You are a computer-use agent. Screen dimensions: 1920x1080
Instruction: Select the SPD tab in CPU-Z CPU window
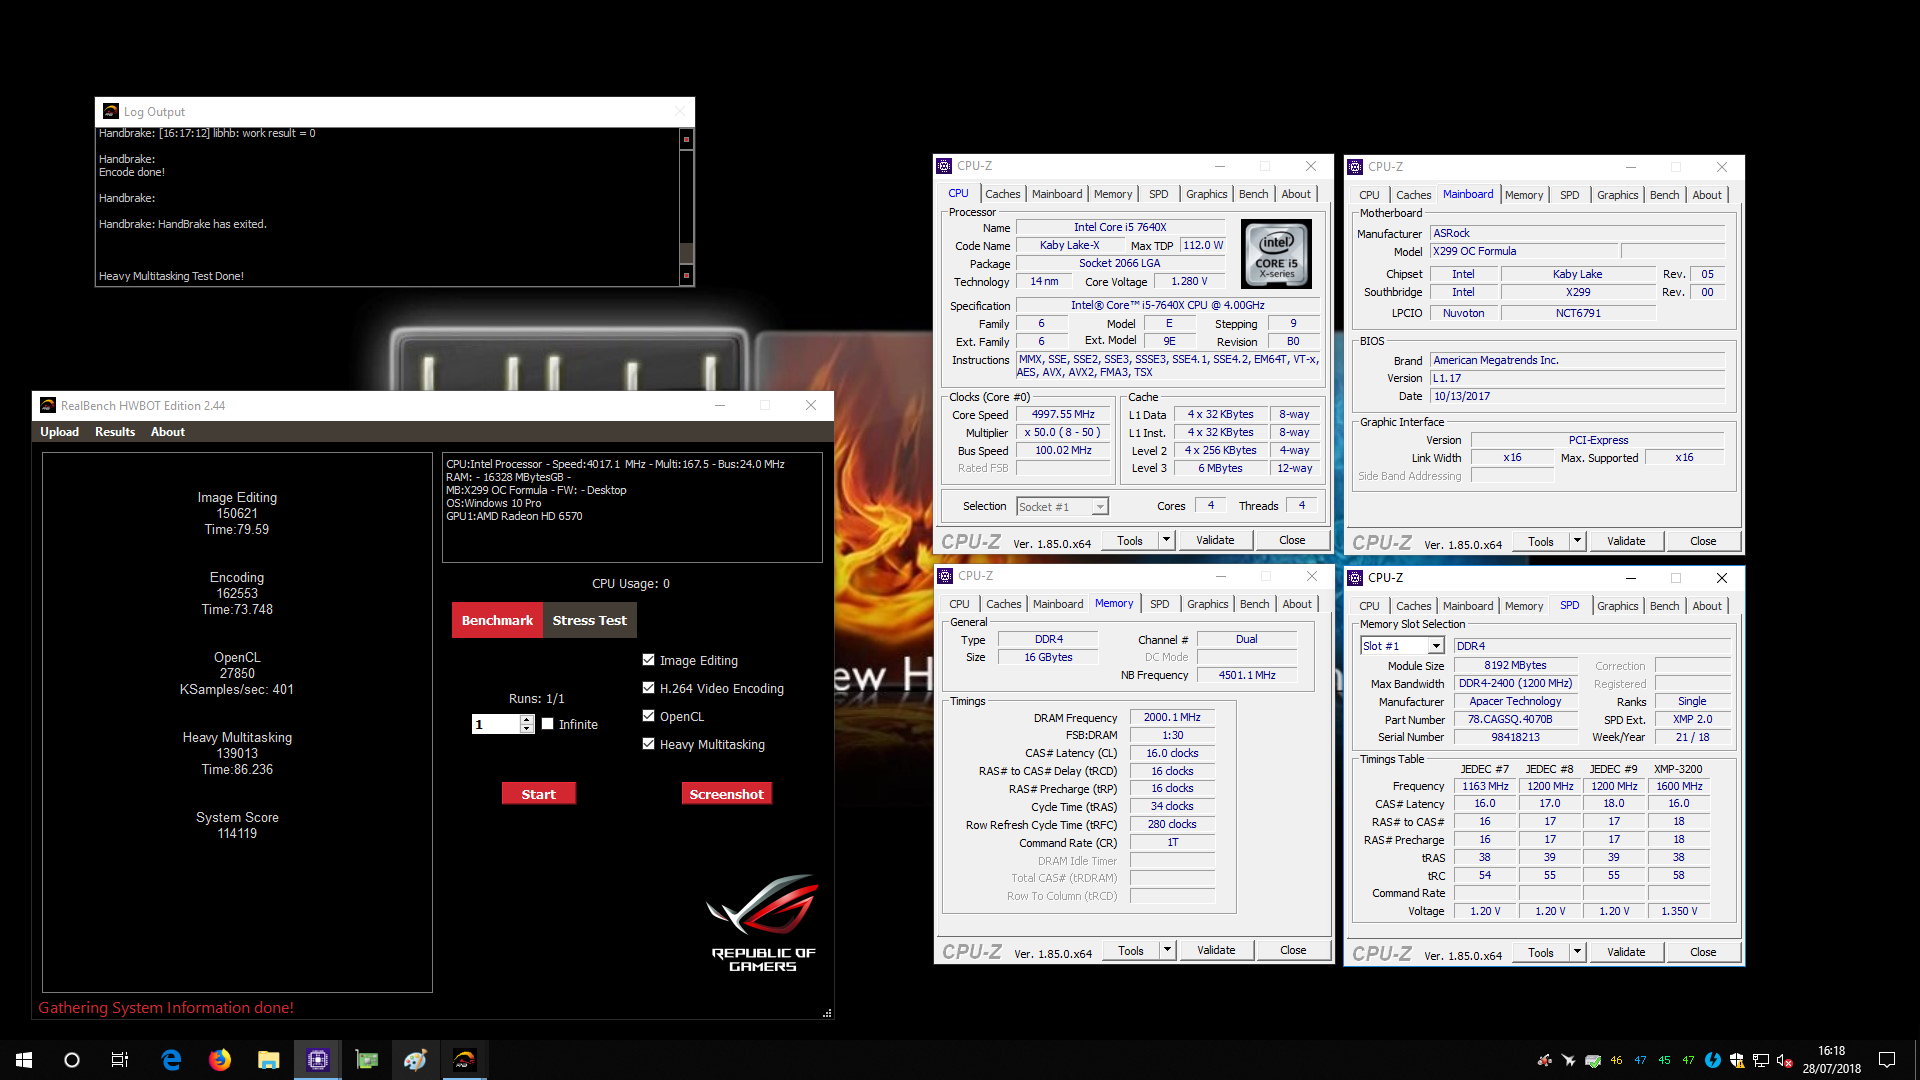(x=1158, y=194)
